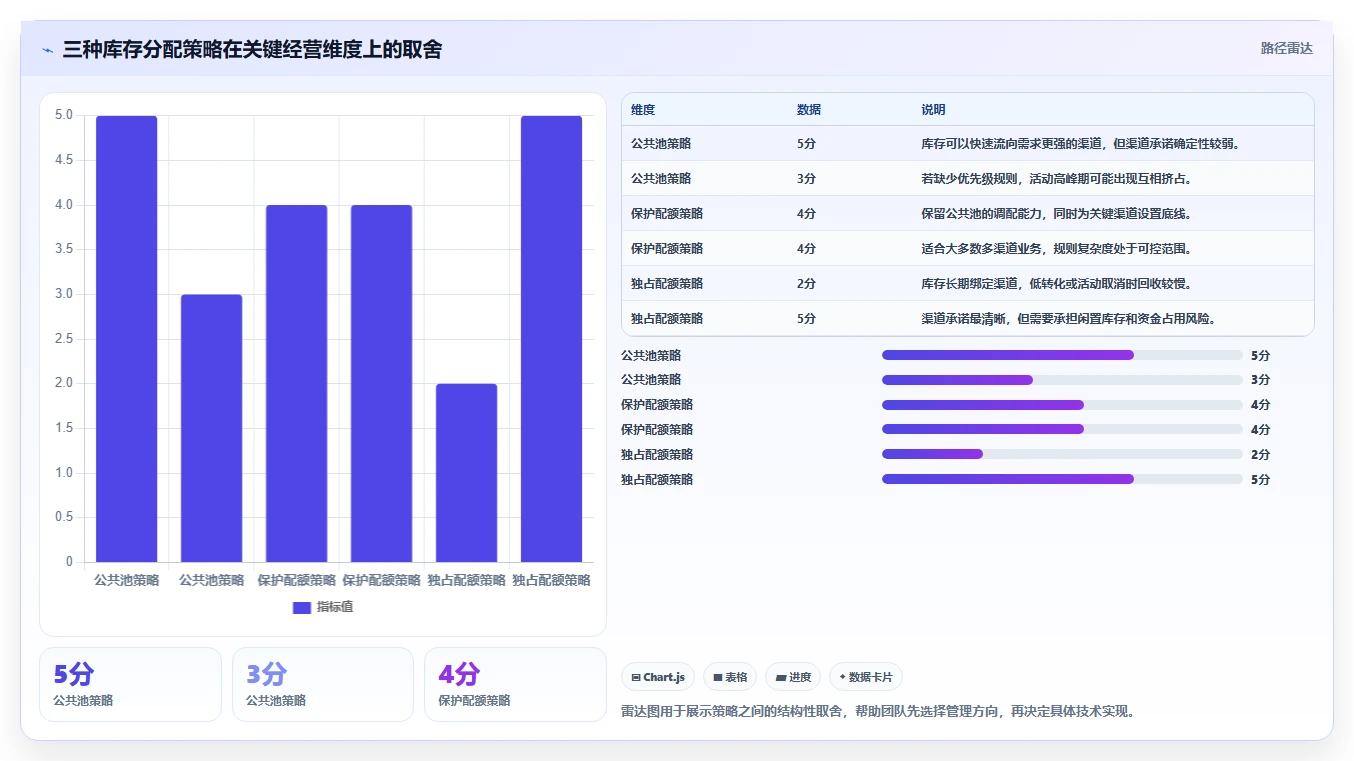Screen dimensions: 1354x761
Task: Click the 数据 column header
Action: [809, 110]
